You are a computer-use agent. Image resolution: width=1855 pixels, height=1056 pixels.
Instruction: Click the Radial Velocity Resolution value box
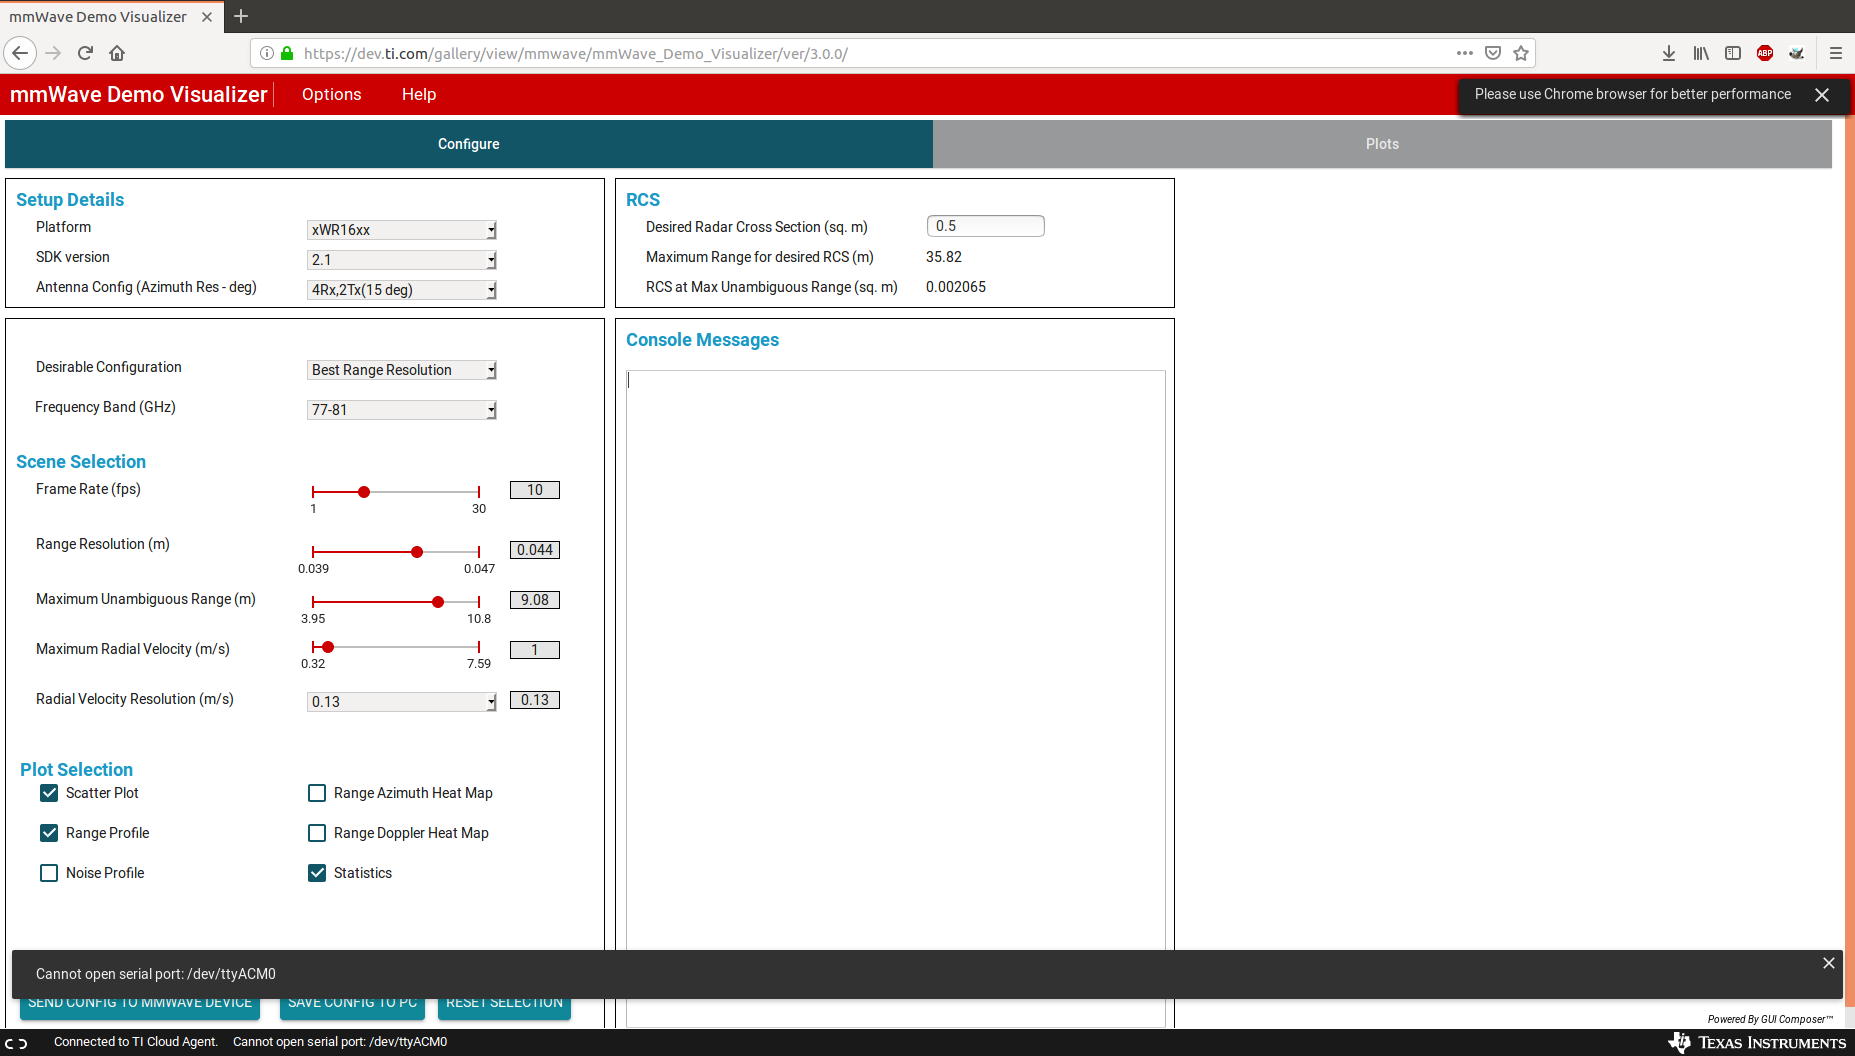tap(535, 700)
